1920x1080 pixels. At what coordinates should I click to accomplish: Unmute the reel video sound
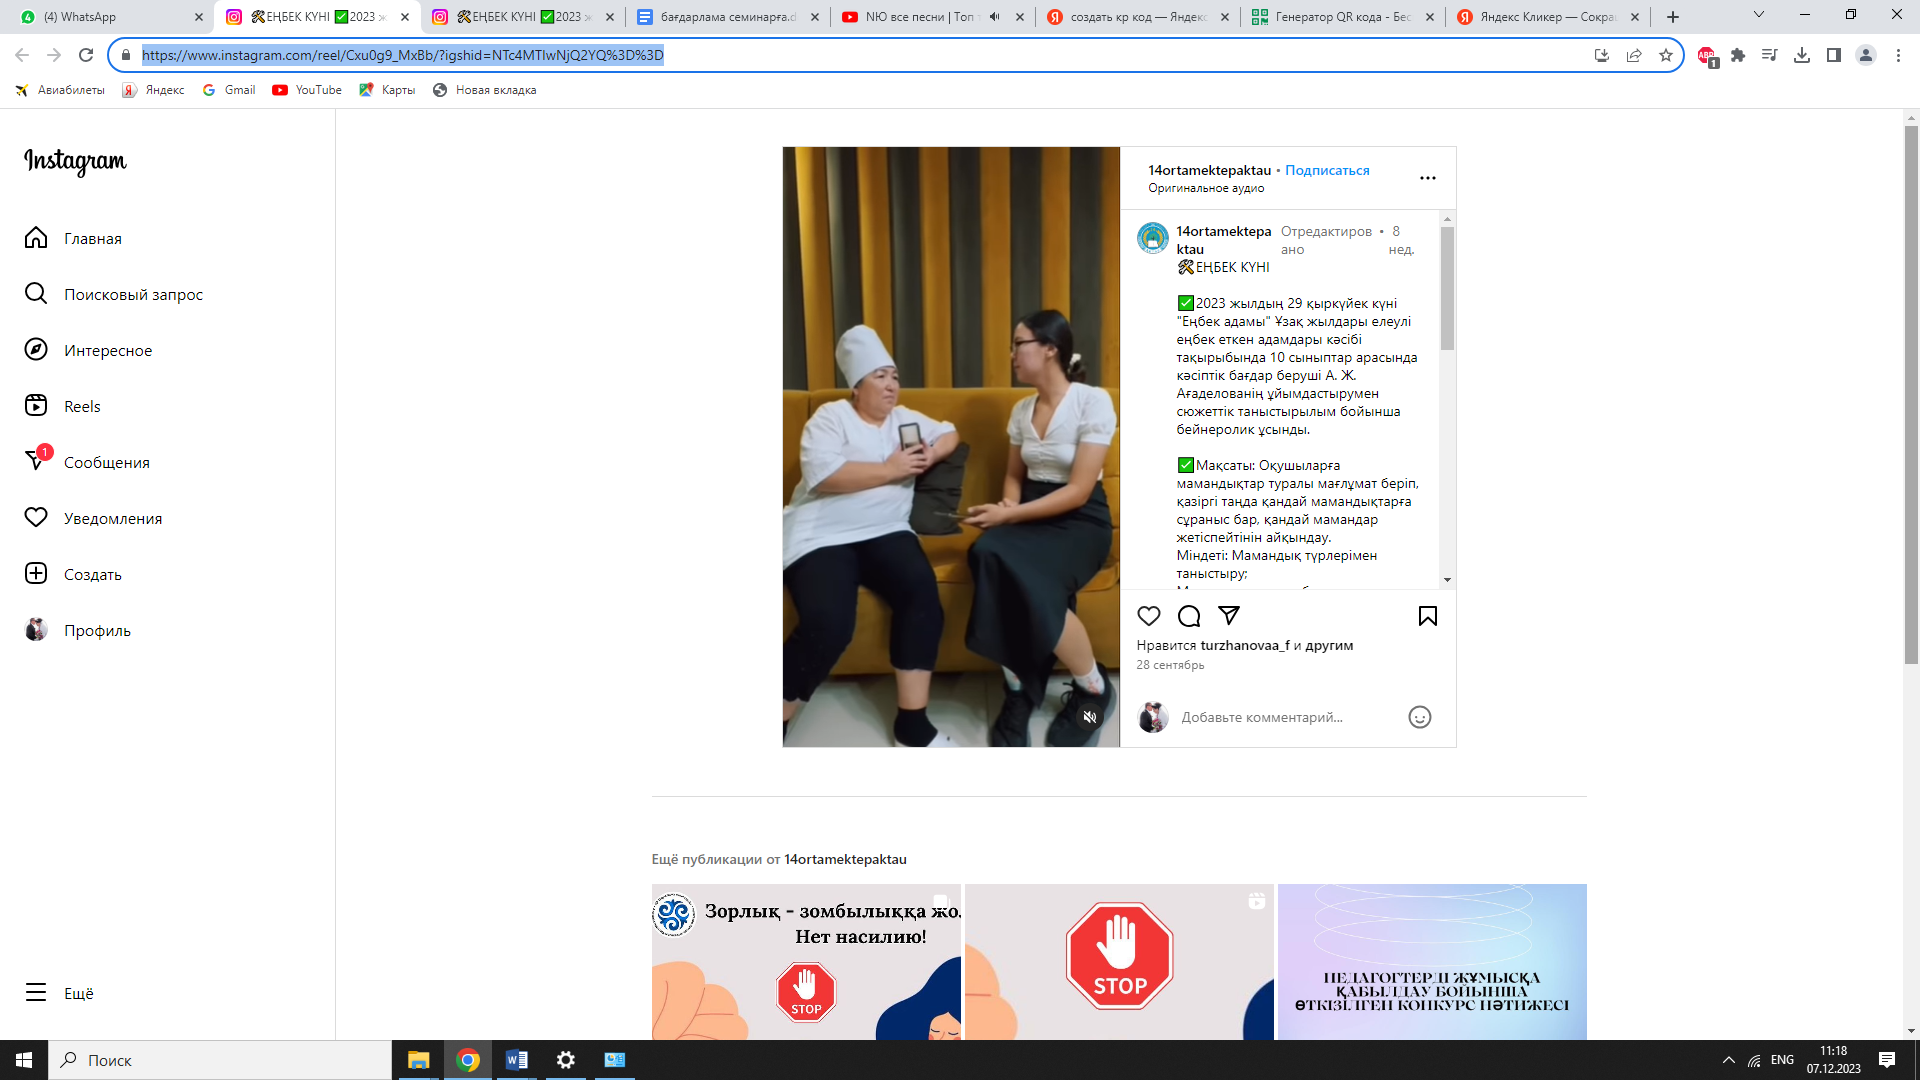coord(1090,717)
